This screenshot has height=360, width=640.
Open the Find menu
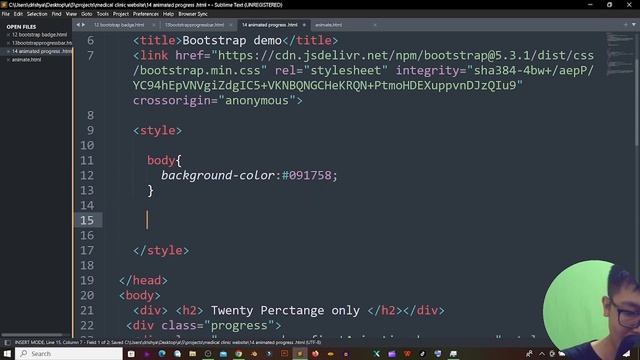[x=56, y=14]
